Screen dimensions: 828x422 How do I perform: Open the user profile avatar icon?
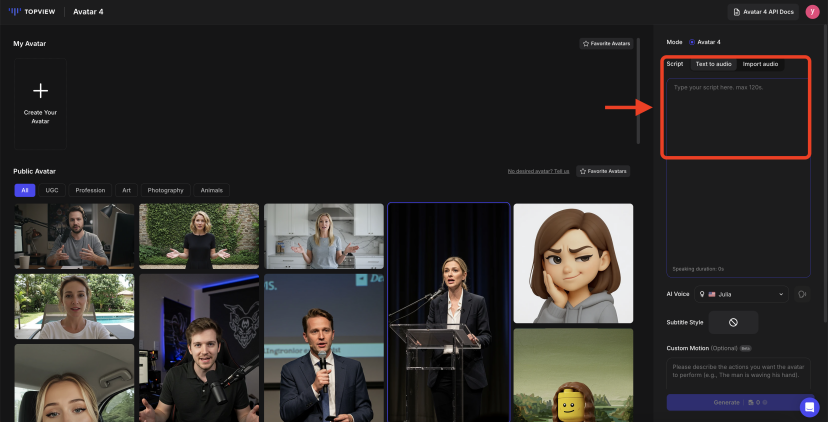[x=812, y=12]
